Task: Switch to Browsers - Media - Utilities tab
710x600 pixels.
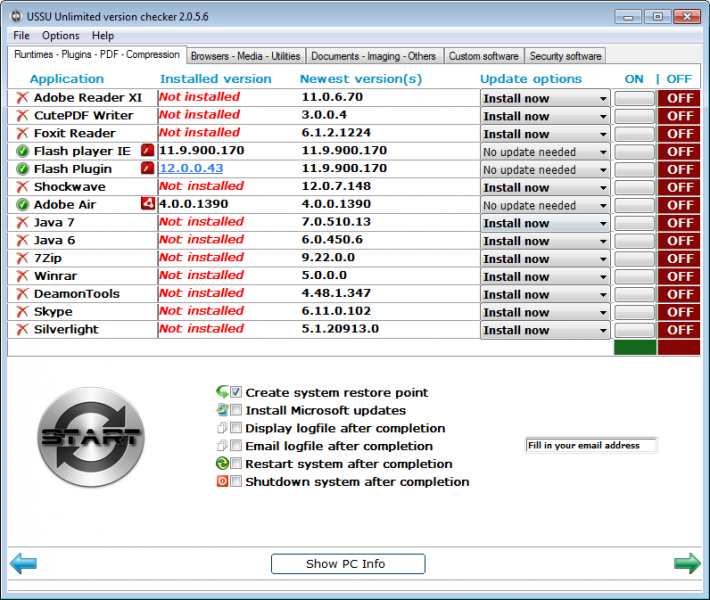Action: coord(245,56)
